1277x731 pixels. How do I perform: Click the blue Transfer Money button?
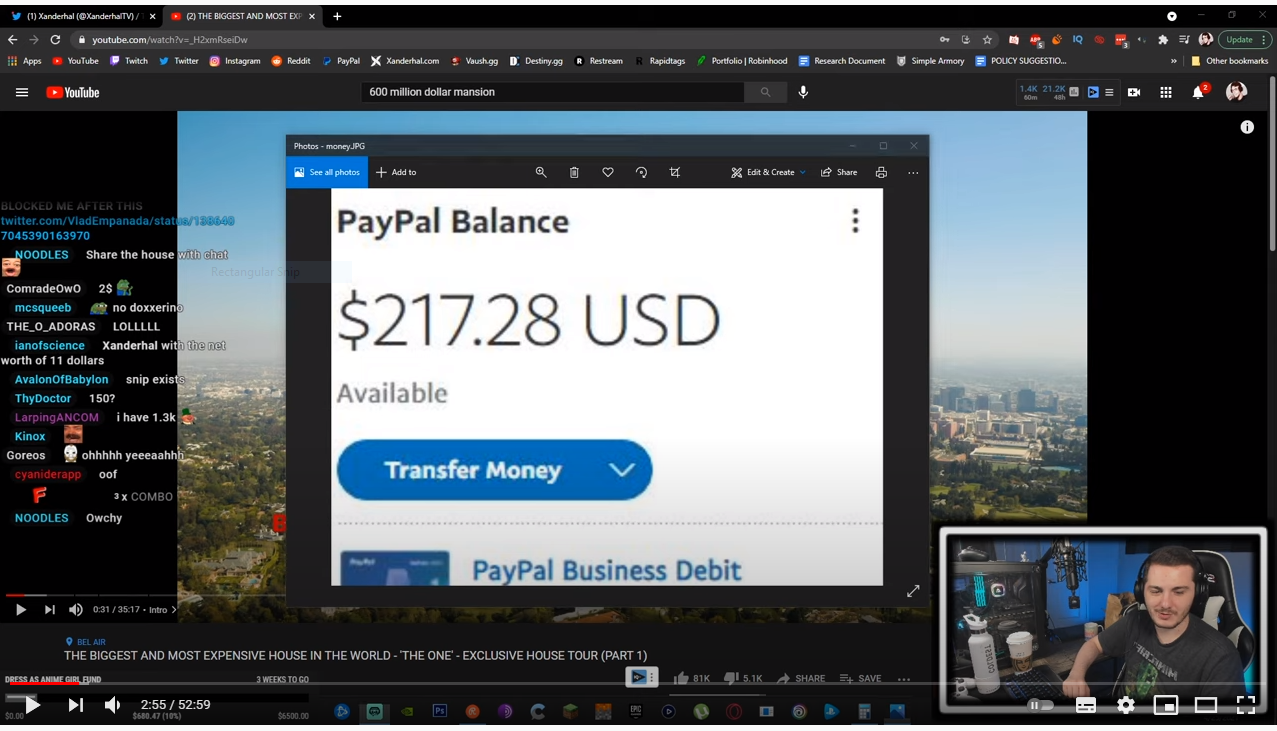point(494,470)
